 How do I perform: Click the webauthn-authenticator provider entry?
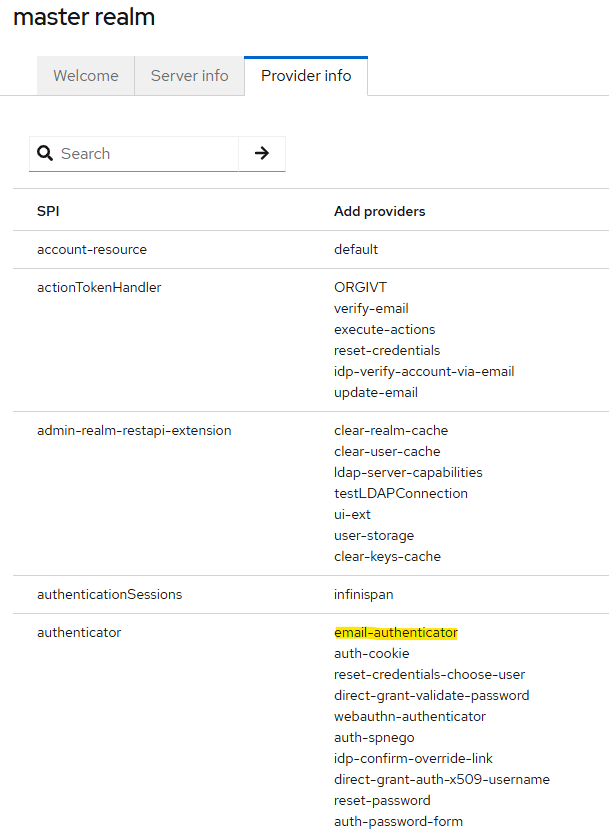(410, 716)
